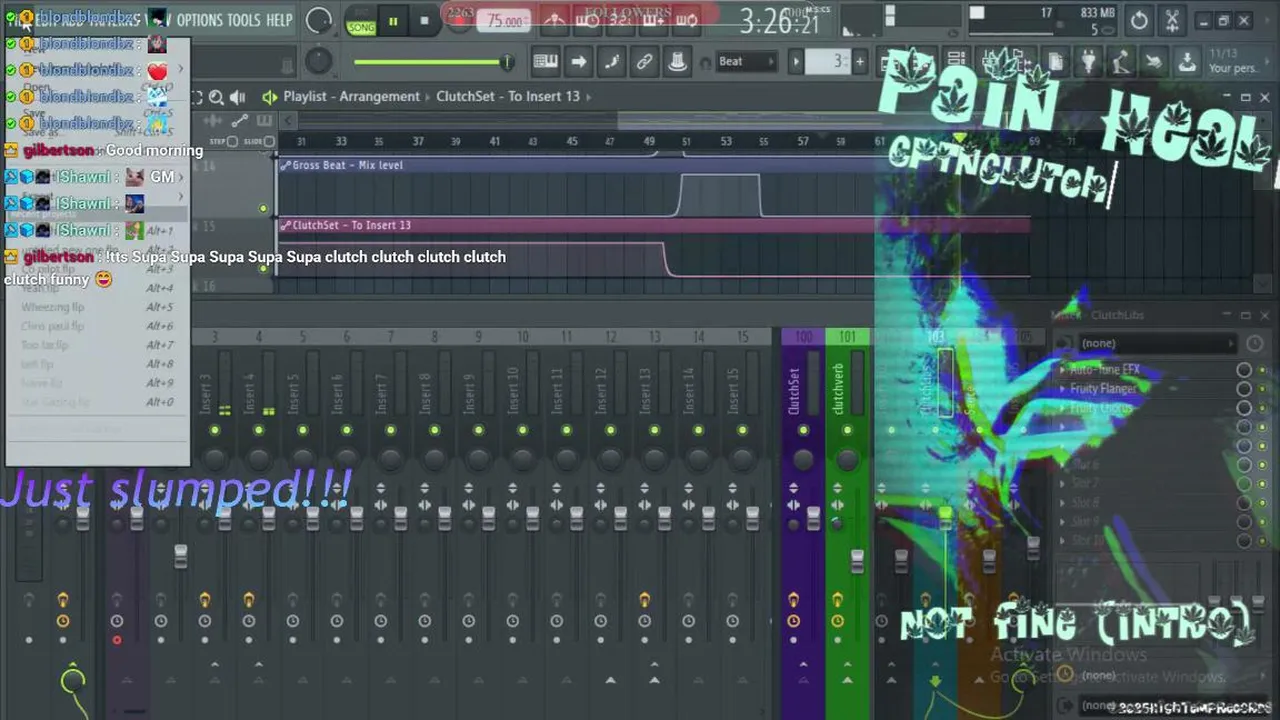
Task: Click the scissors tools icon at top right
Action: coord(1172,20)
